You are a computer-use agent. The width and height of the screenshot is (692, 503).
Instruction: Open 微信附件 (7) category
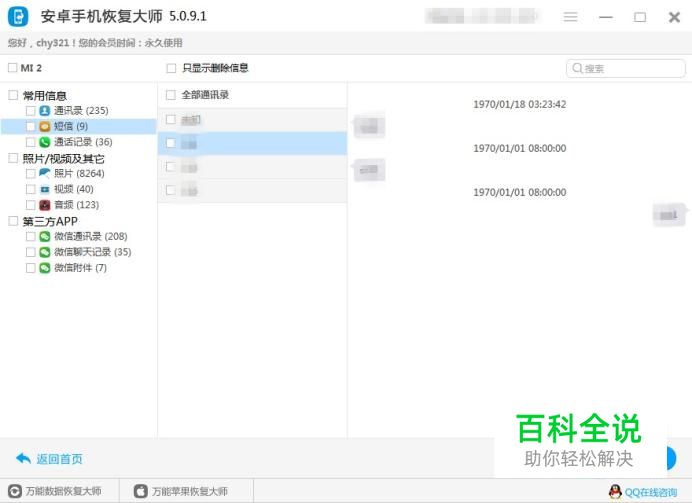[x=80, y=268]
